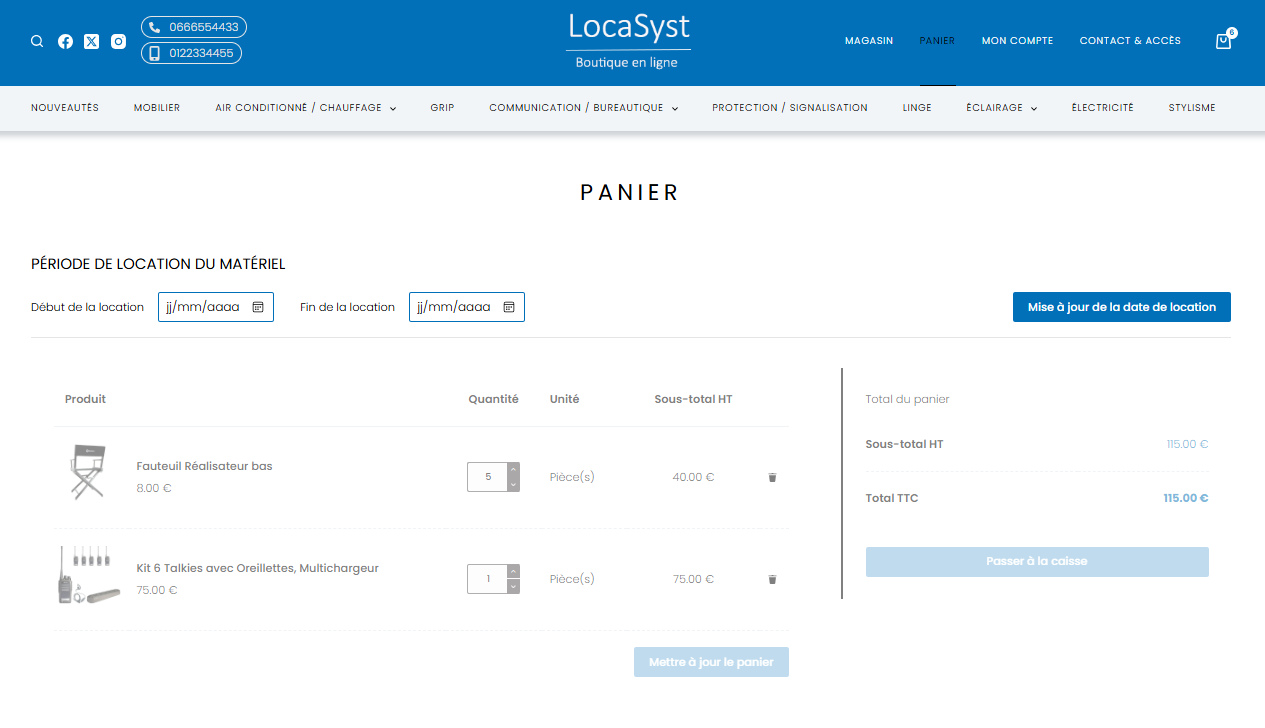Select the PANIER menu item
The width and height of the screenshot is (1265, 728).
click(x=937, y=41)
